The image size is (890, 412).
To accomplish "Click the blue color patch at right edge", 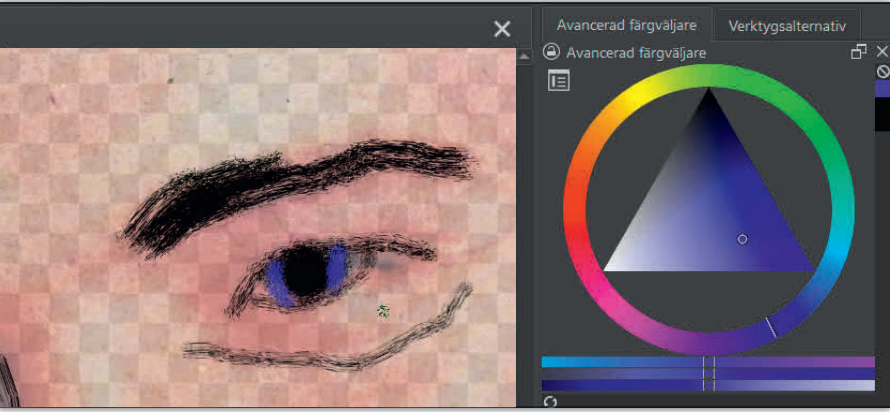I will pos(883,89).
